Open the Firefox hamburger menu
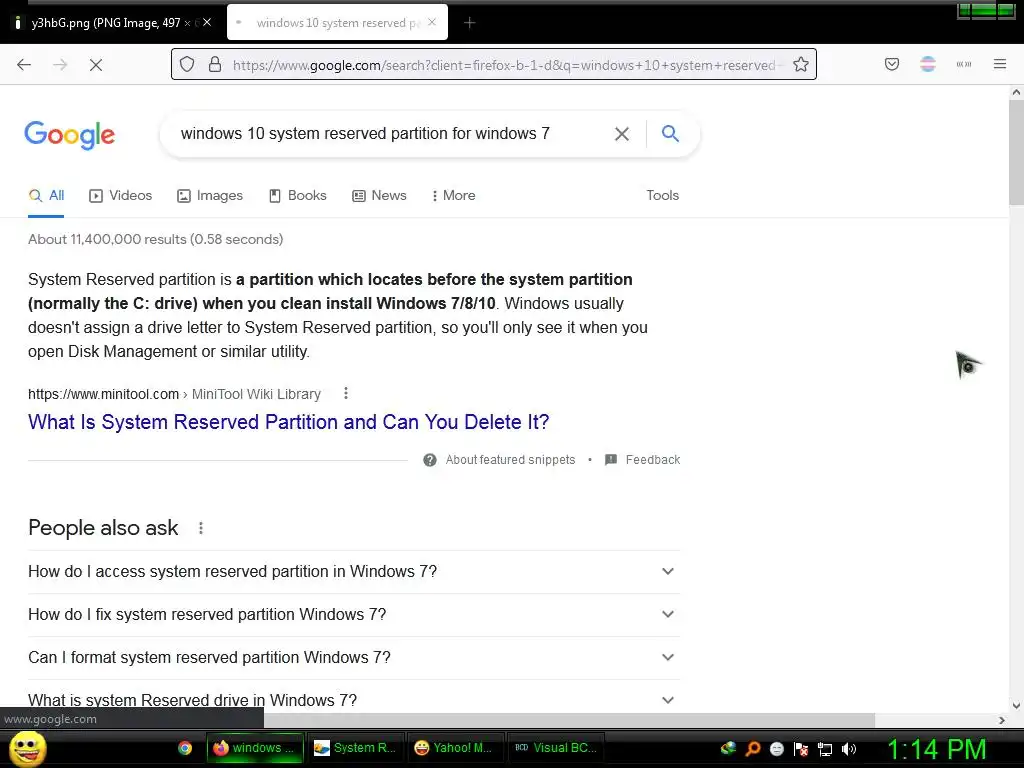This screenshot has height=768, width=1024. coord(1000,64)
